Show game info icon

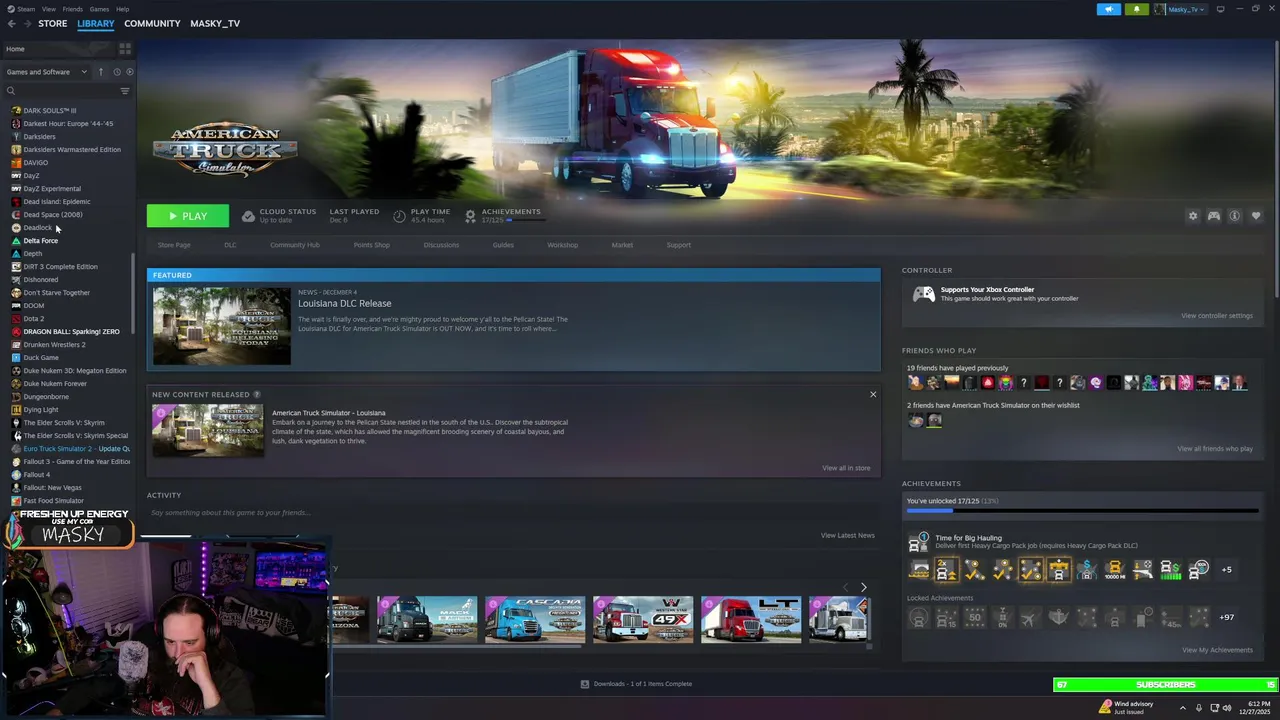1235,216
